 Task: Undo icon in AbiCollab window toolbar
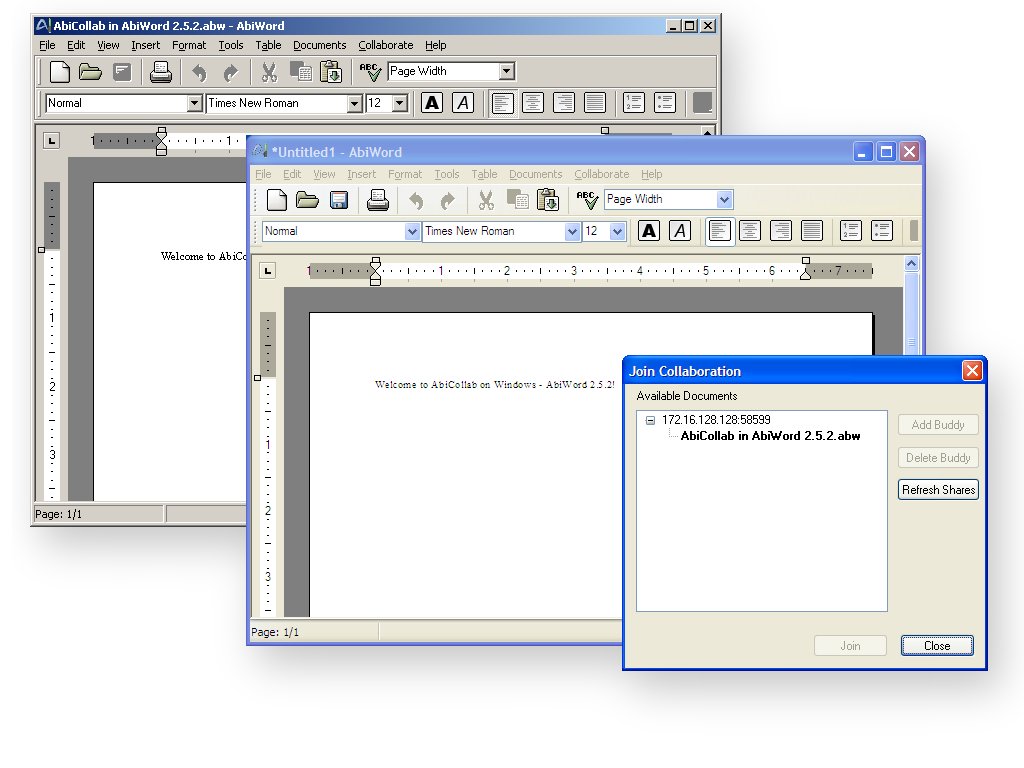[199, 72]
